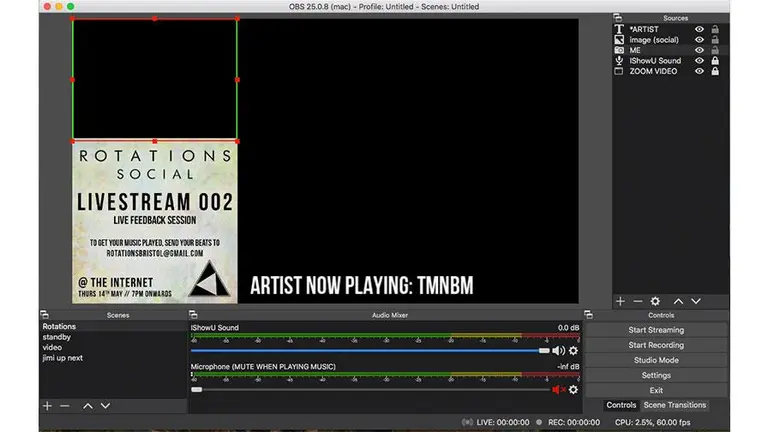Add a new scene with plus icon

[47, 406]
